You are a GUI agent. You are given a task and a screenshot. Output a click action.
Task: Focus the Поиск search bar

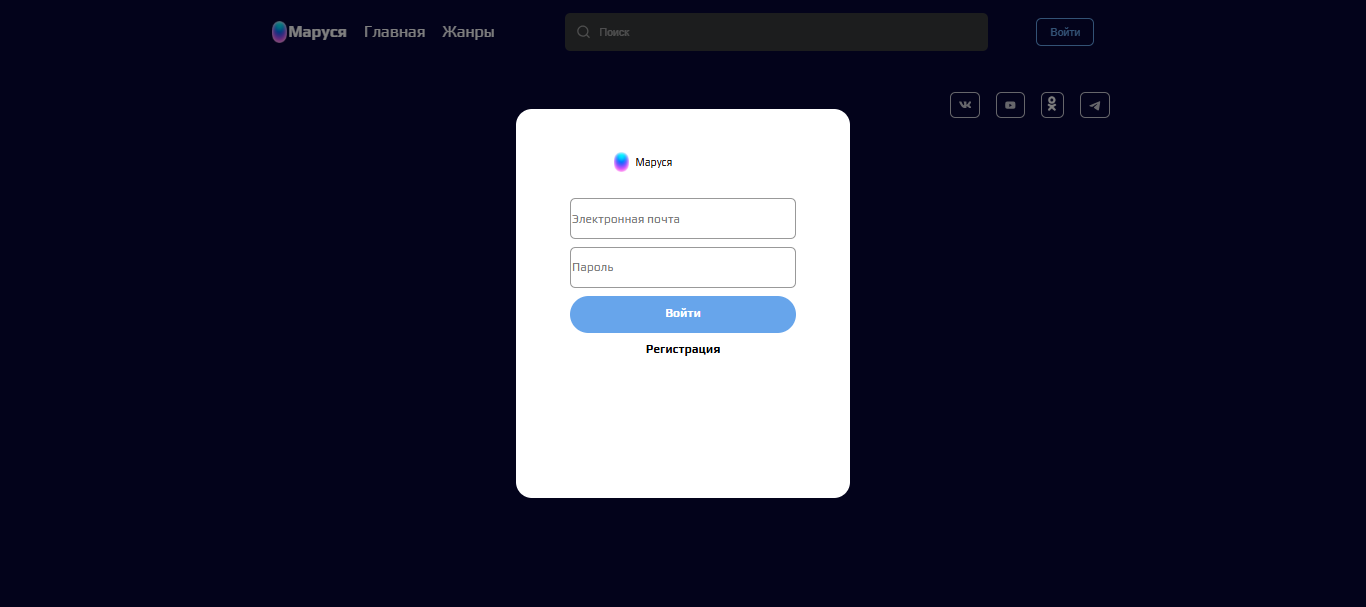click(x=776, y=32)
